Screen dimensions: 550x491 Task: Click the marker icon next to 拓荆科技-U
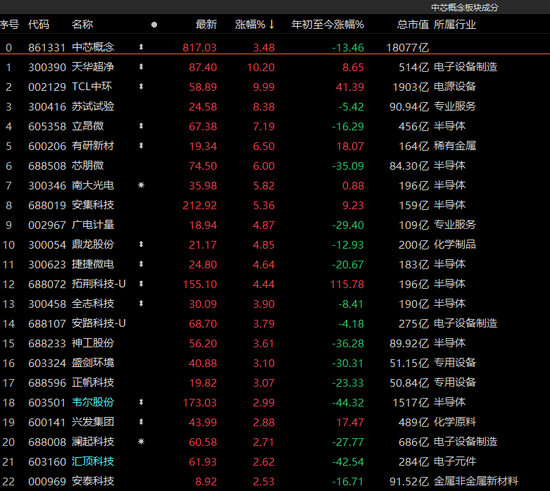pos(141,283)
